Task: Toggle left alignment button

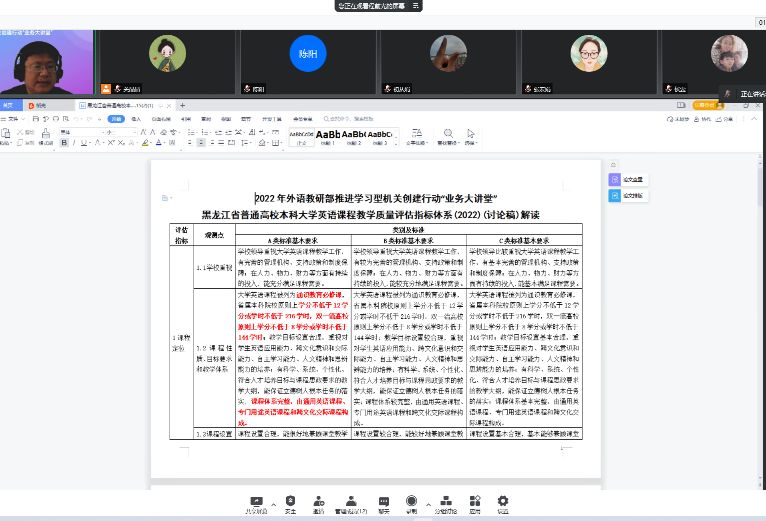Action: (x=190, y=143)
